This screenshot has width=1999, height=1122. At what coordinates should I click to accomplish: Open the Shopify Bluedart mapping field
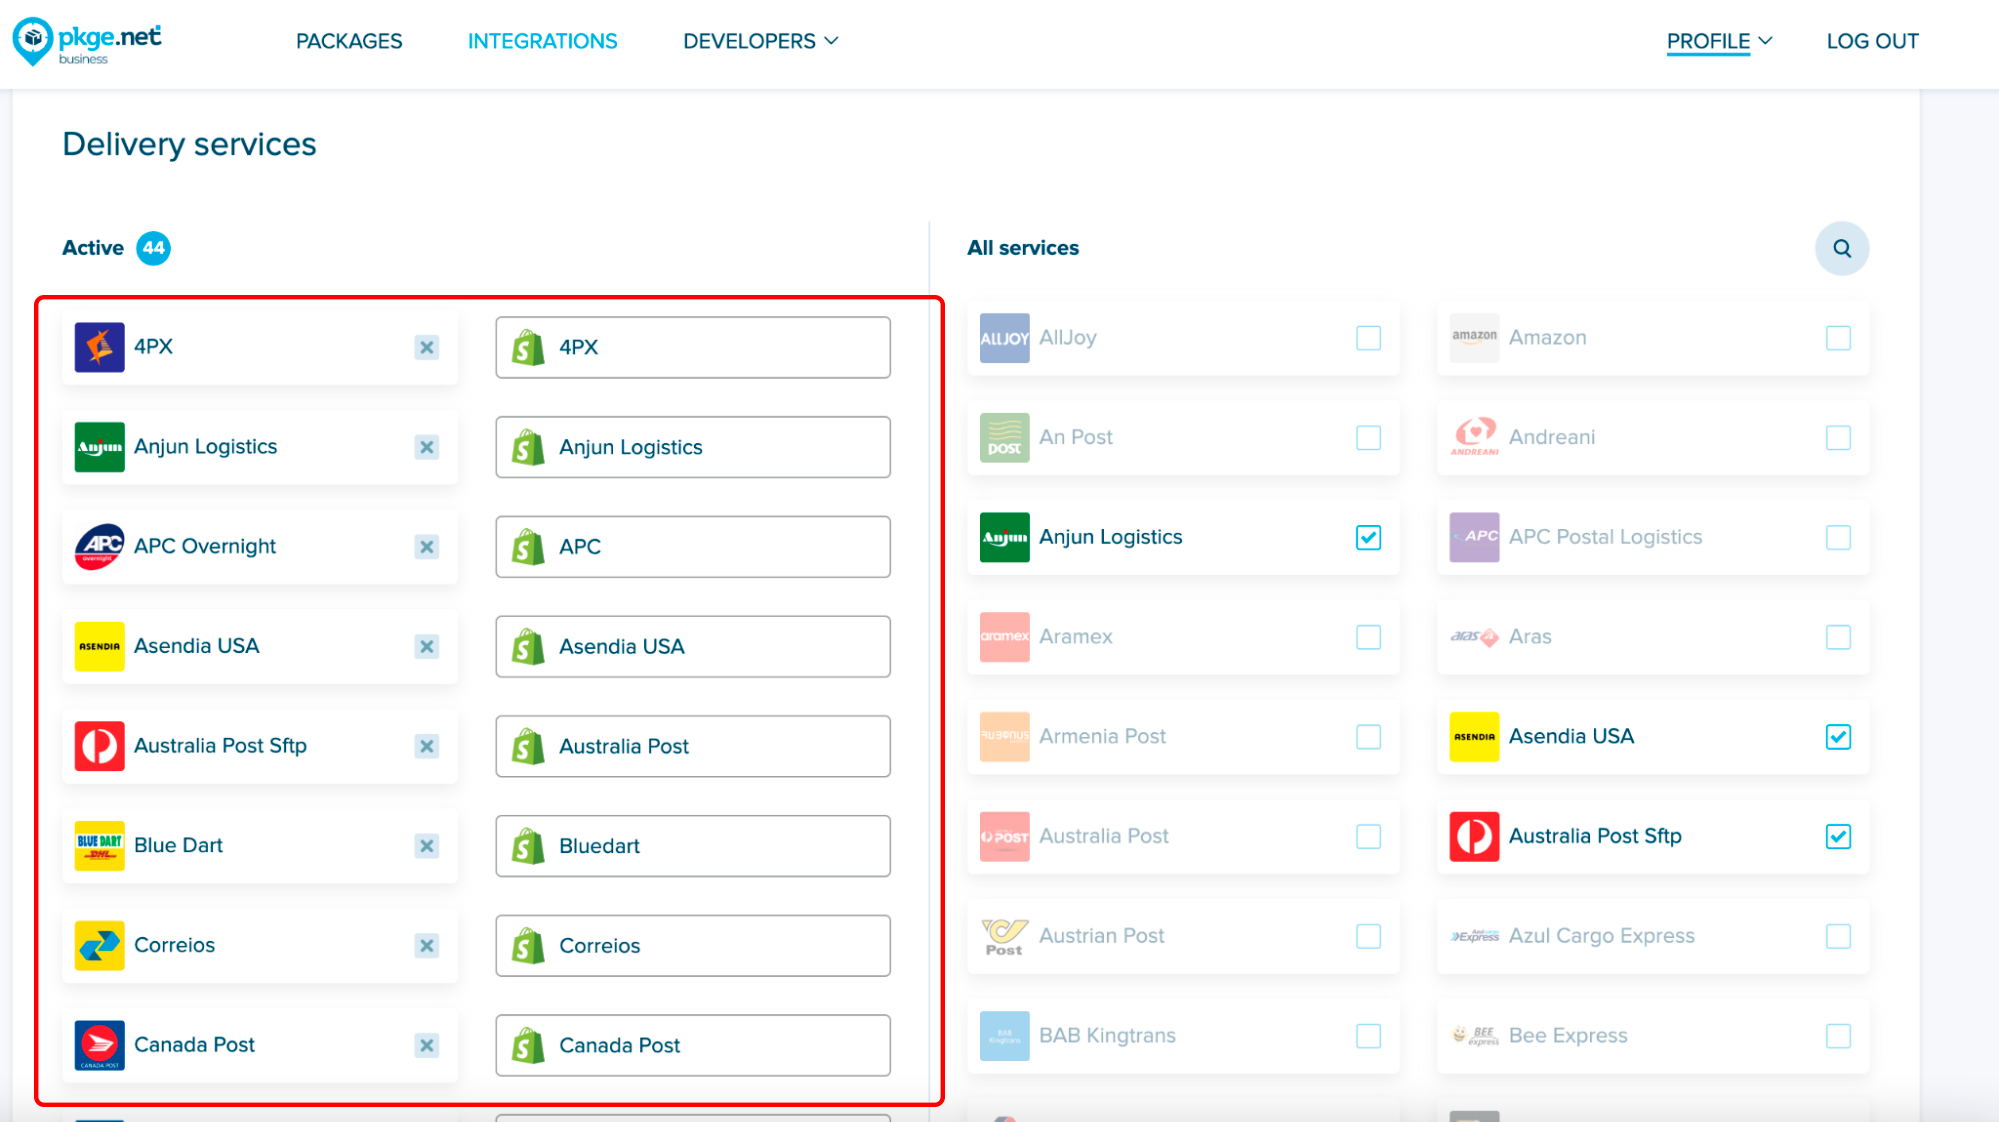click(693, 846)
